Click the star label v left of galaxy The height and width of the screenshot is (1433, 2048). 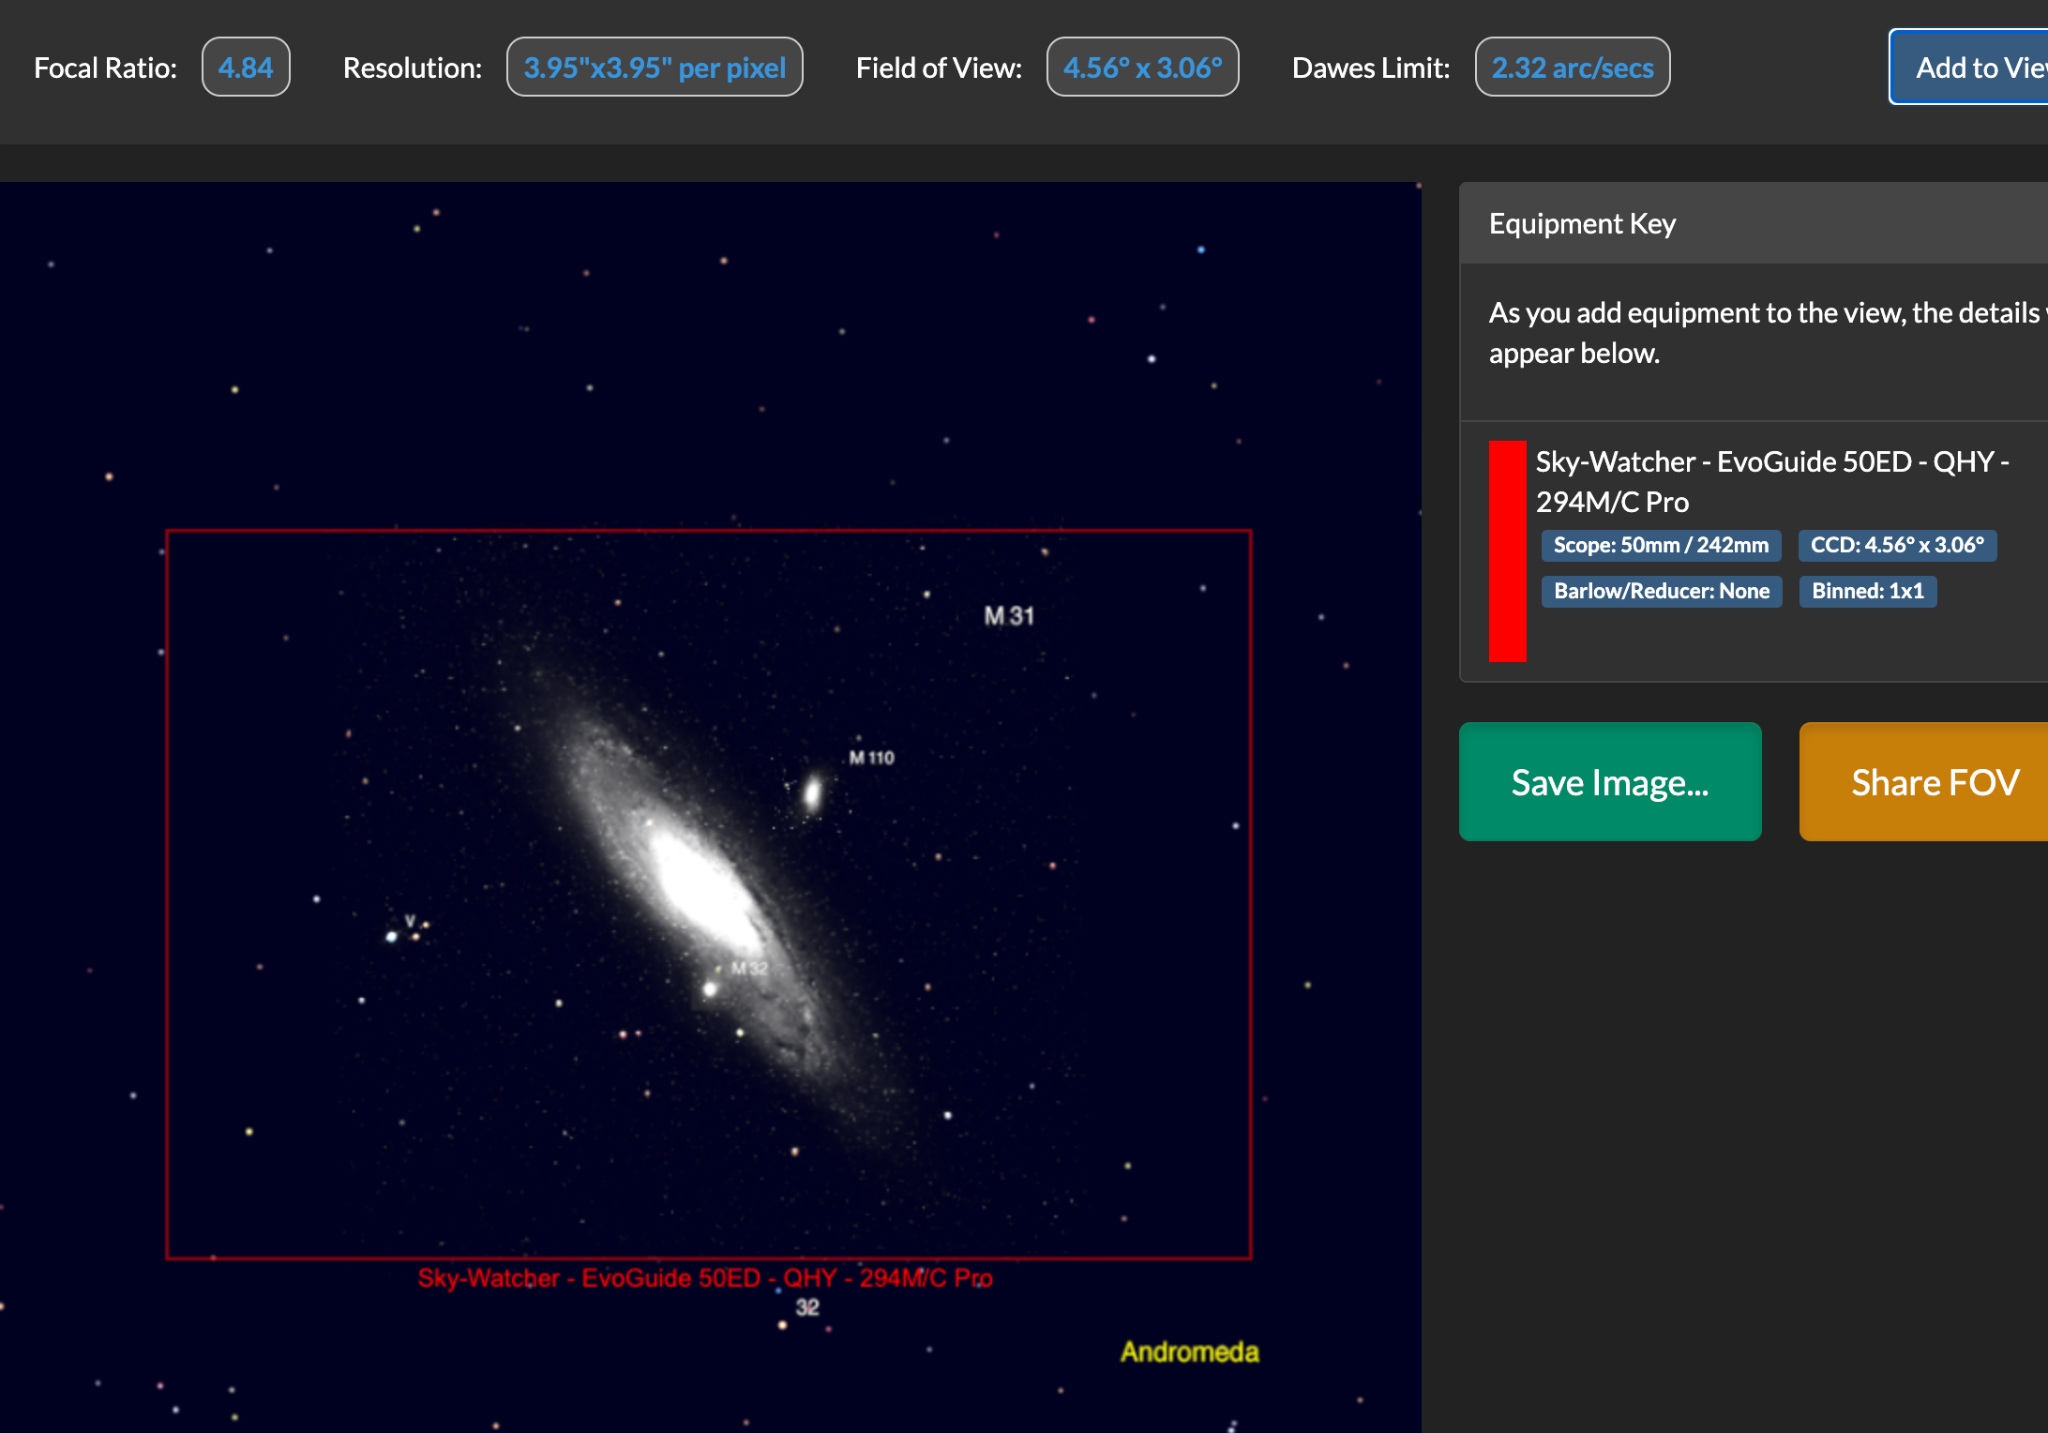coord(410,920)
